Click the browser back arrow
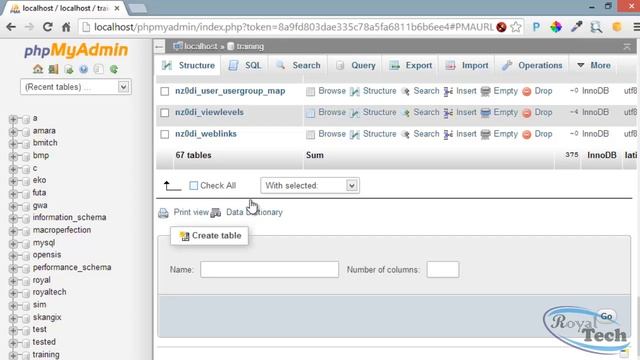The height and width of the screenshot is (360, 640). click(x=11, y=27)
